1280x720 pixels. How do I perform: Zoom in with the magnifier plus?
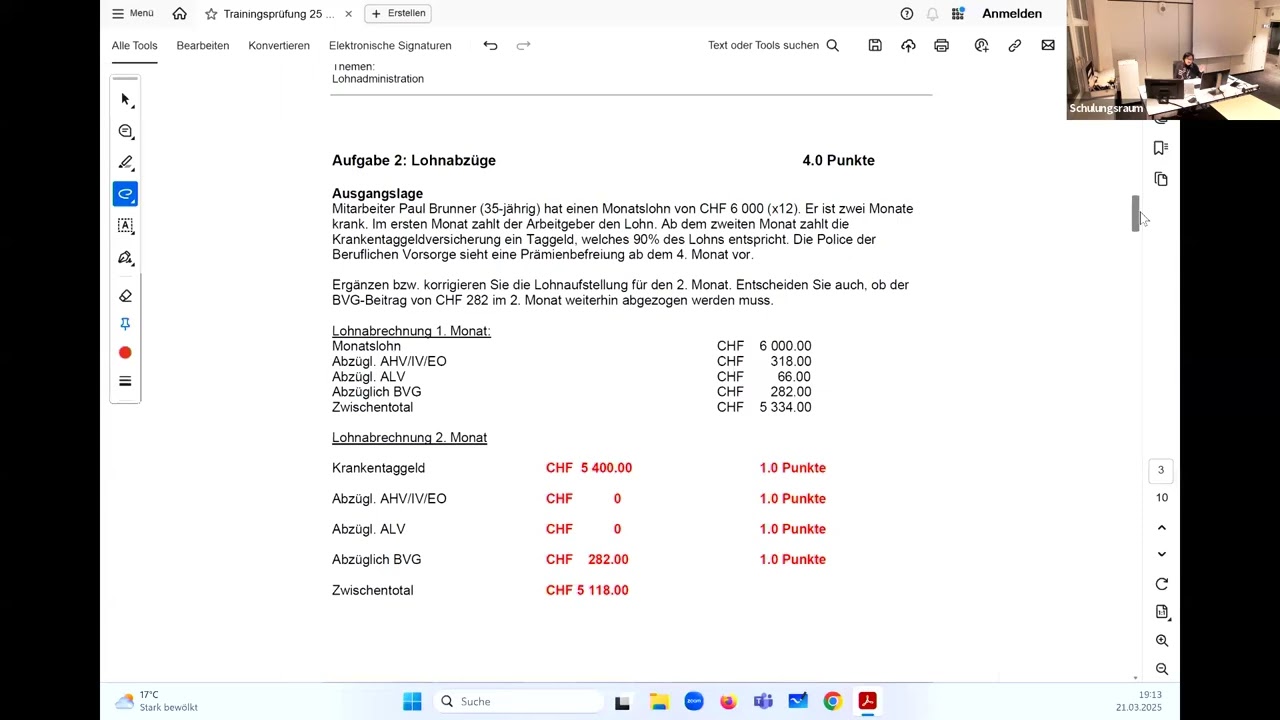click(1161, 641)
